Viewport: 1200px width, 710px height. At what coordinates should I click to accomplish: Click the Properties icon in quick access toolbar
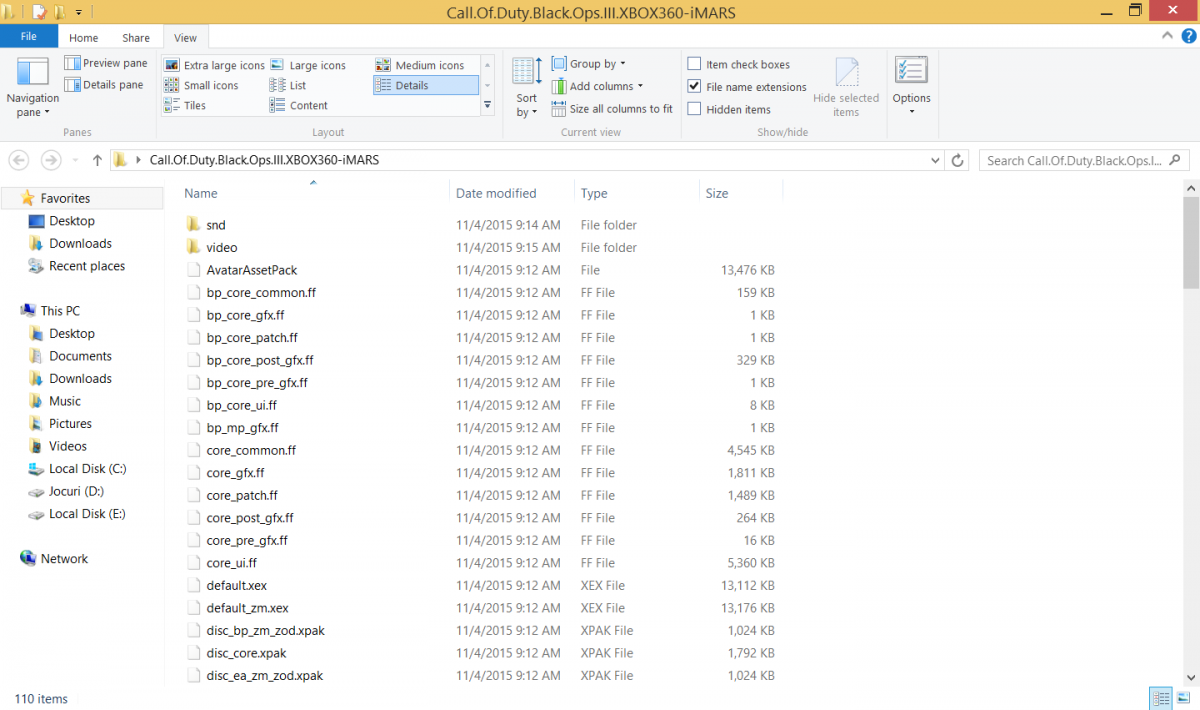click(x=39, y=12)
